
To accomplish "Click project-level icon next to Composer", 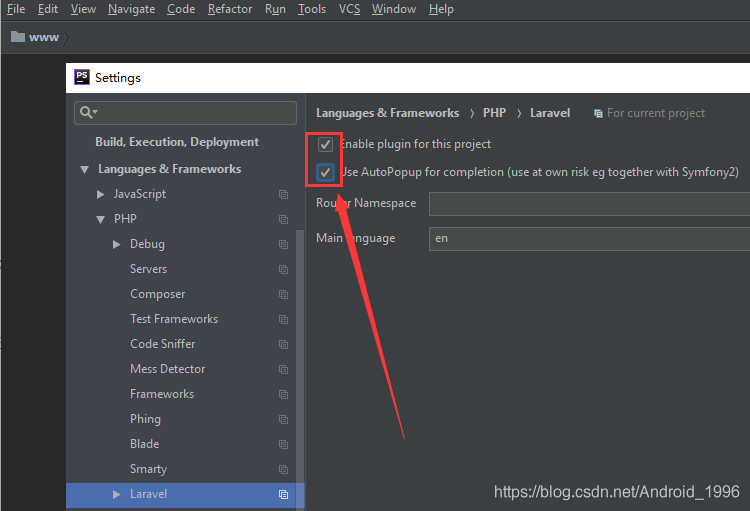I will point(284,294).
